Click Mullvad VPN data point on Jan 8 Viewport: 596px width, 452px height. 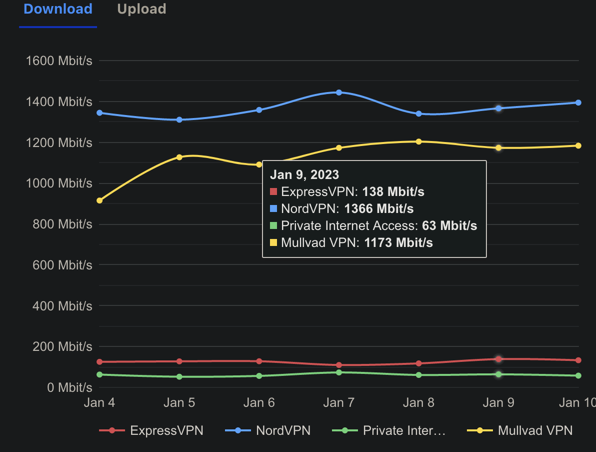pyautogui.click(x=419, y=142)
